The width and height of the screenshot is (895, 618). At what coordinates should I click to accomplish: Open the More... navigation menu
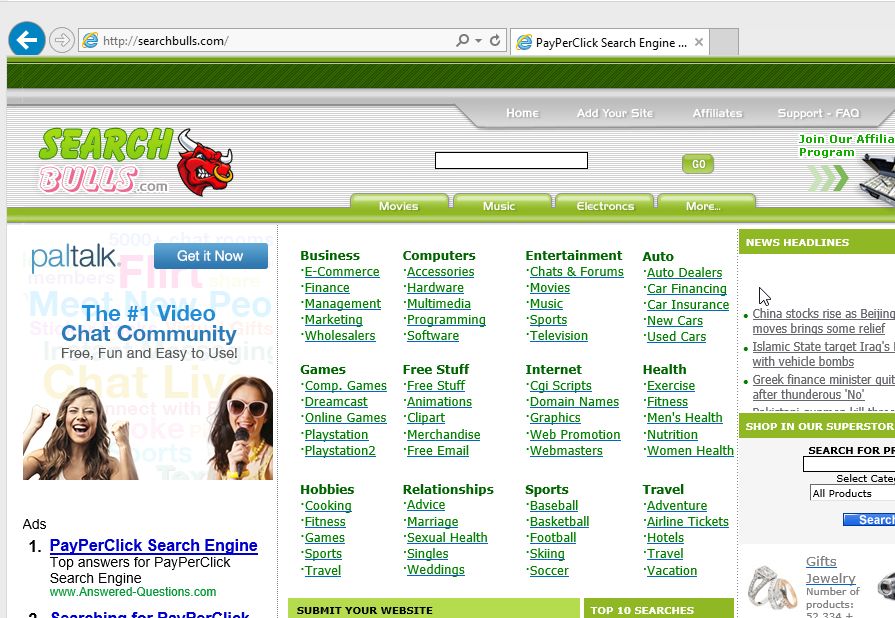[x=704, y=206]
